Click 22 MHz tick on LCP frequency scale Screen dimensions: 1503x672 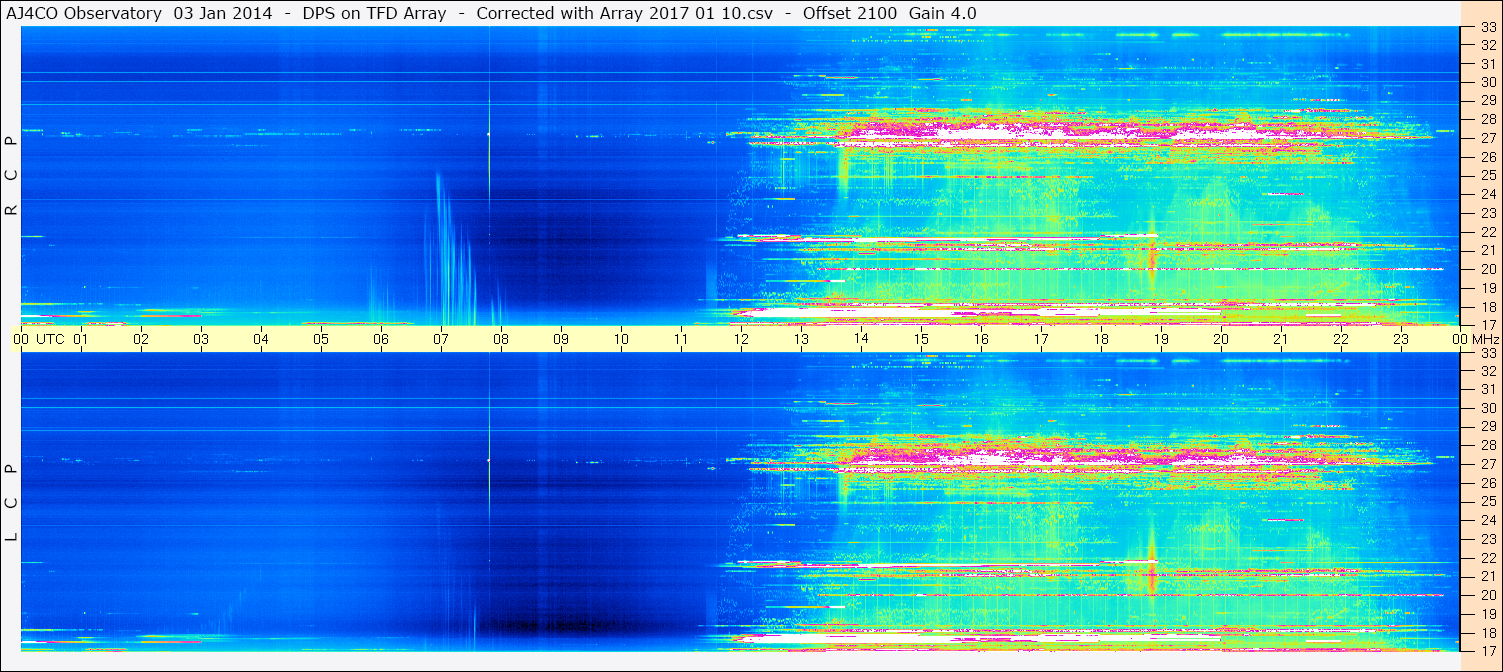click(x=1488, y=558)
